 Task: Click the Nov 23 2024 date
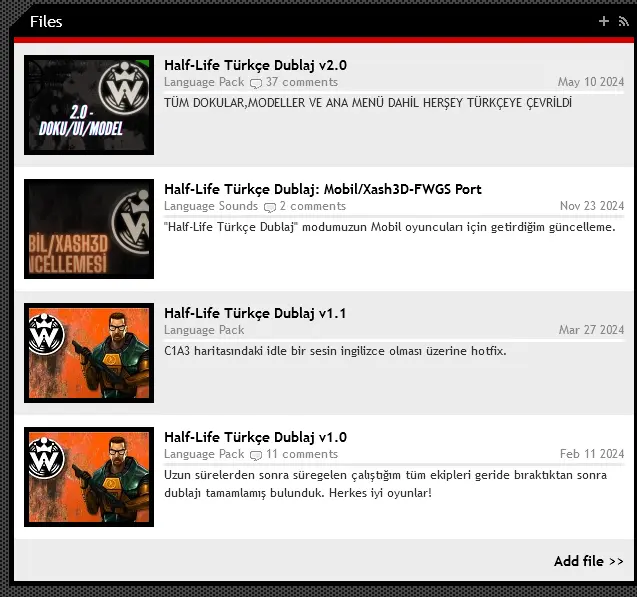tap(592, 206)
